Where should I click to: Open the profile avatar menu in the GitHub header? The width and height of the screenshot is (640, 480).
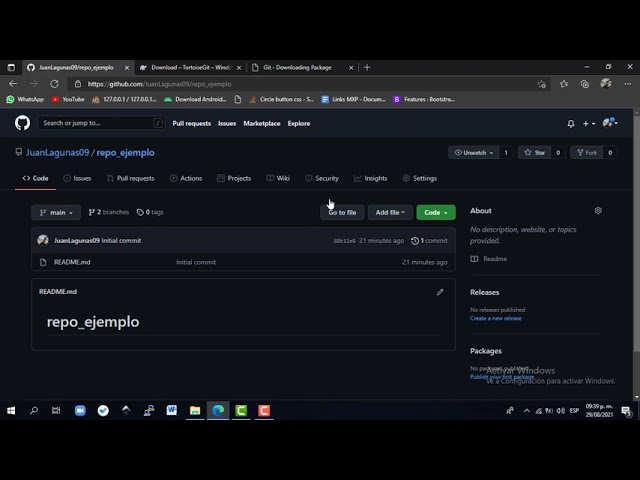(x=610, y=122)
